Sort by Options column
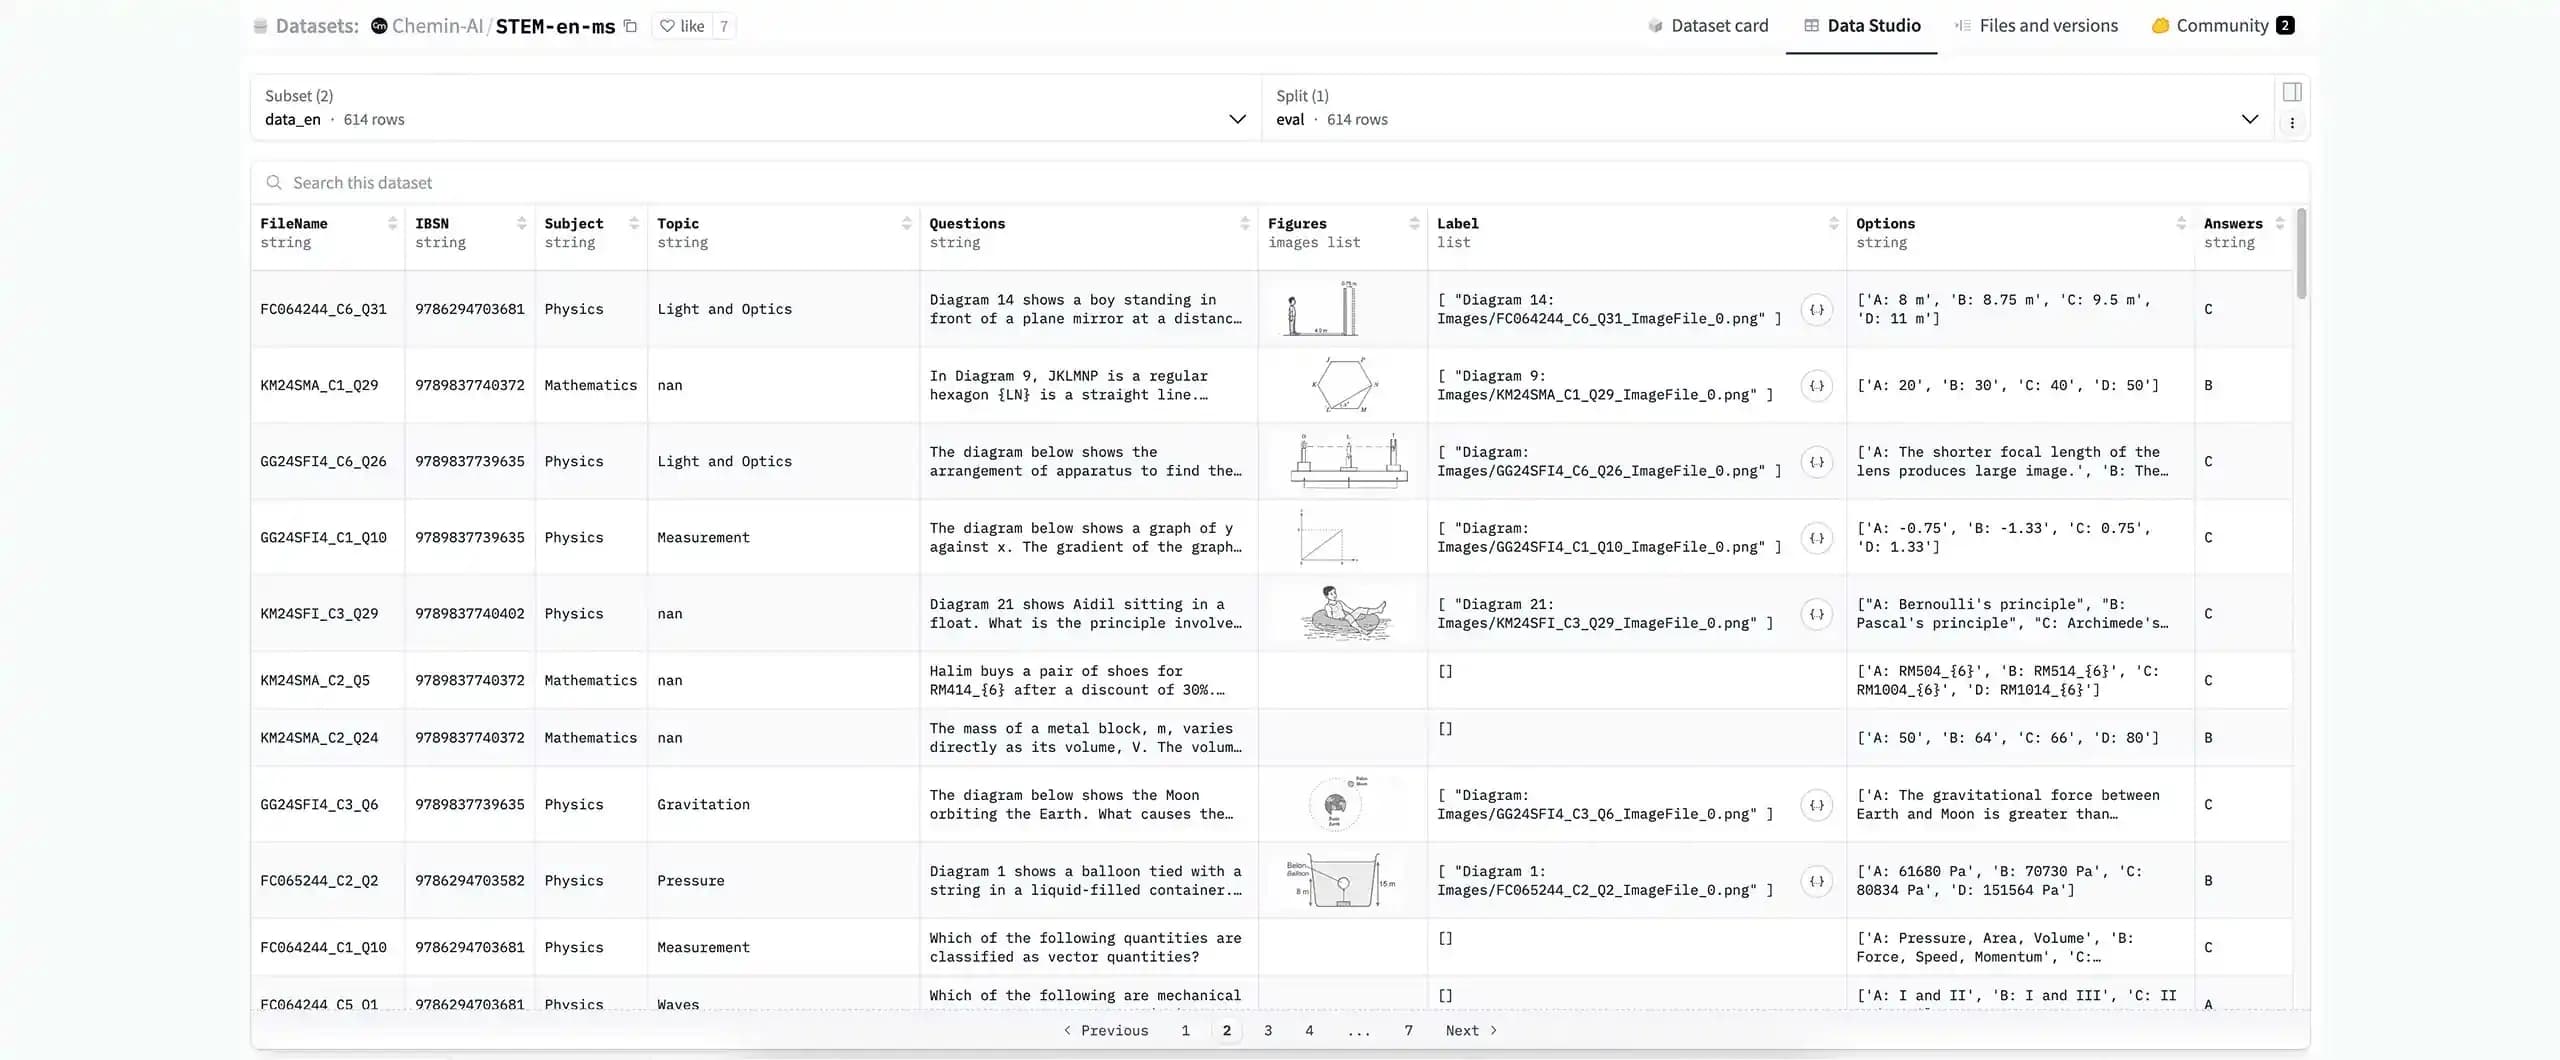 pos(2181,224)
